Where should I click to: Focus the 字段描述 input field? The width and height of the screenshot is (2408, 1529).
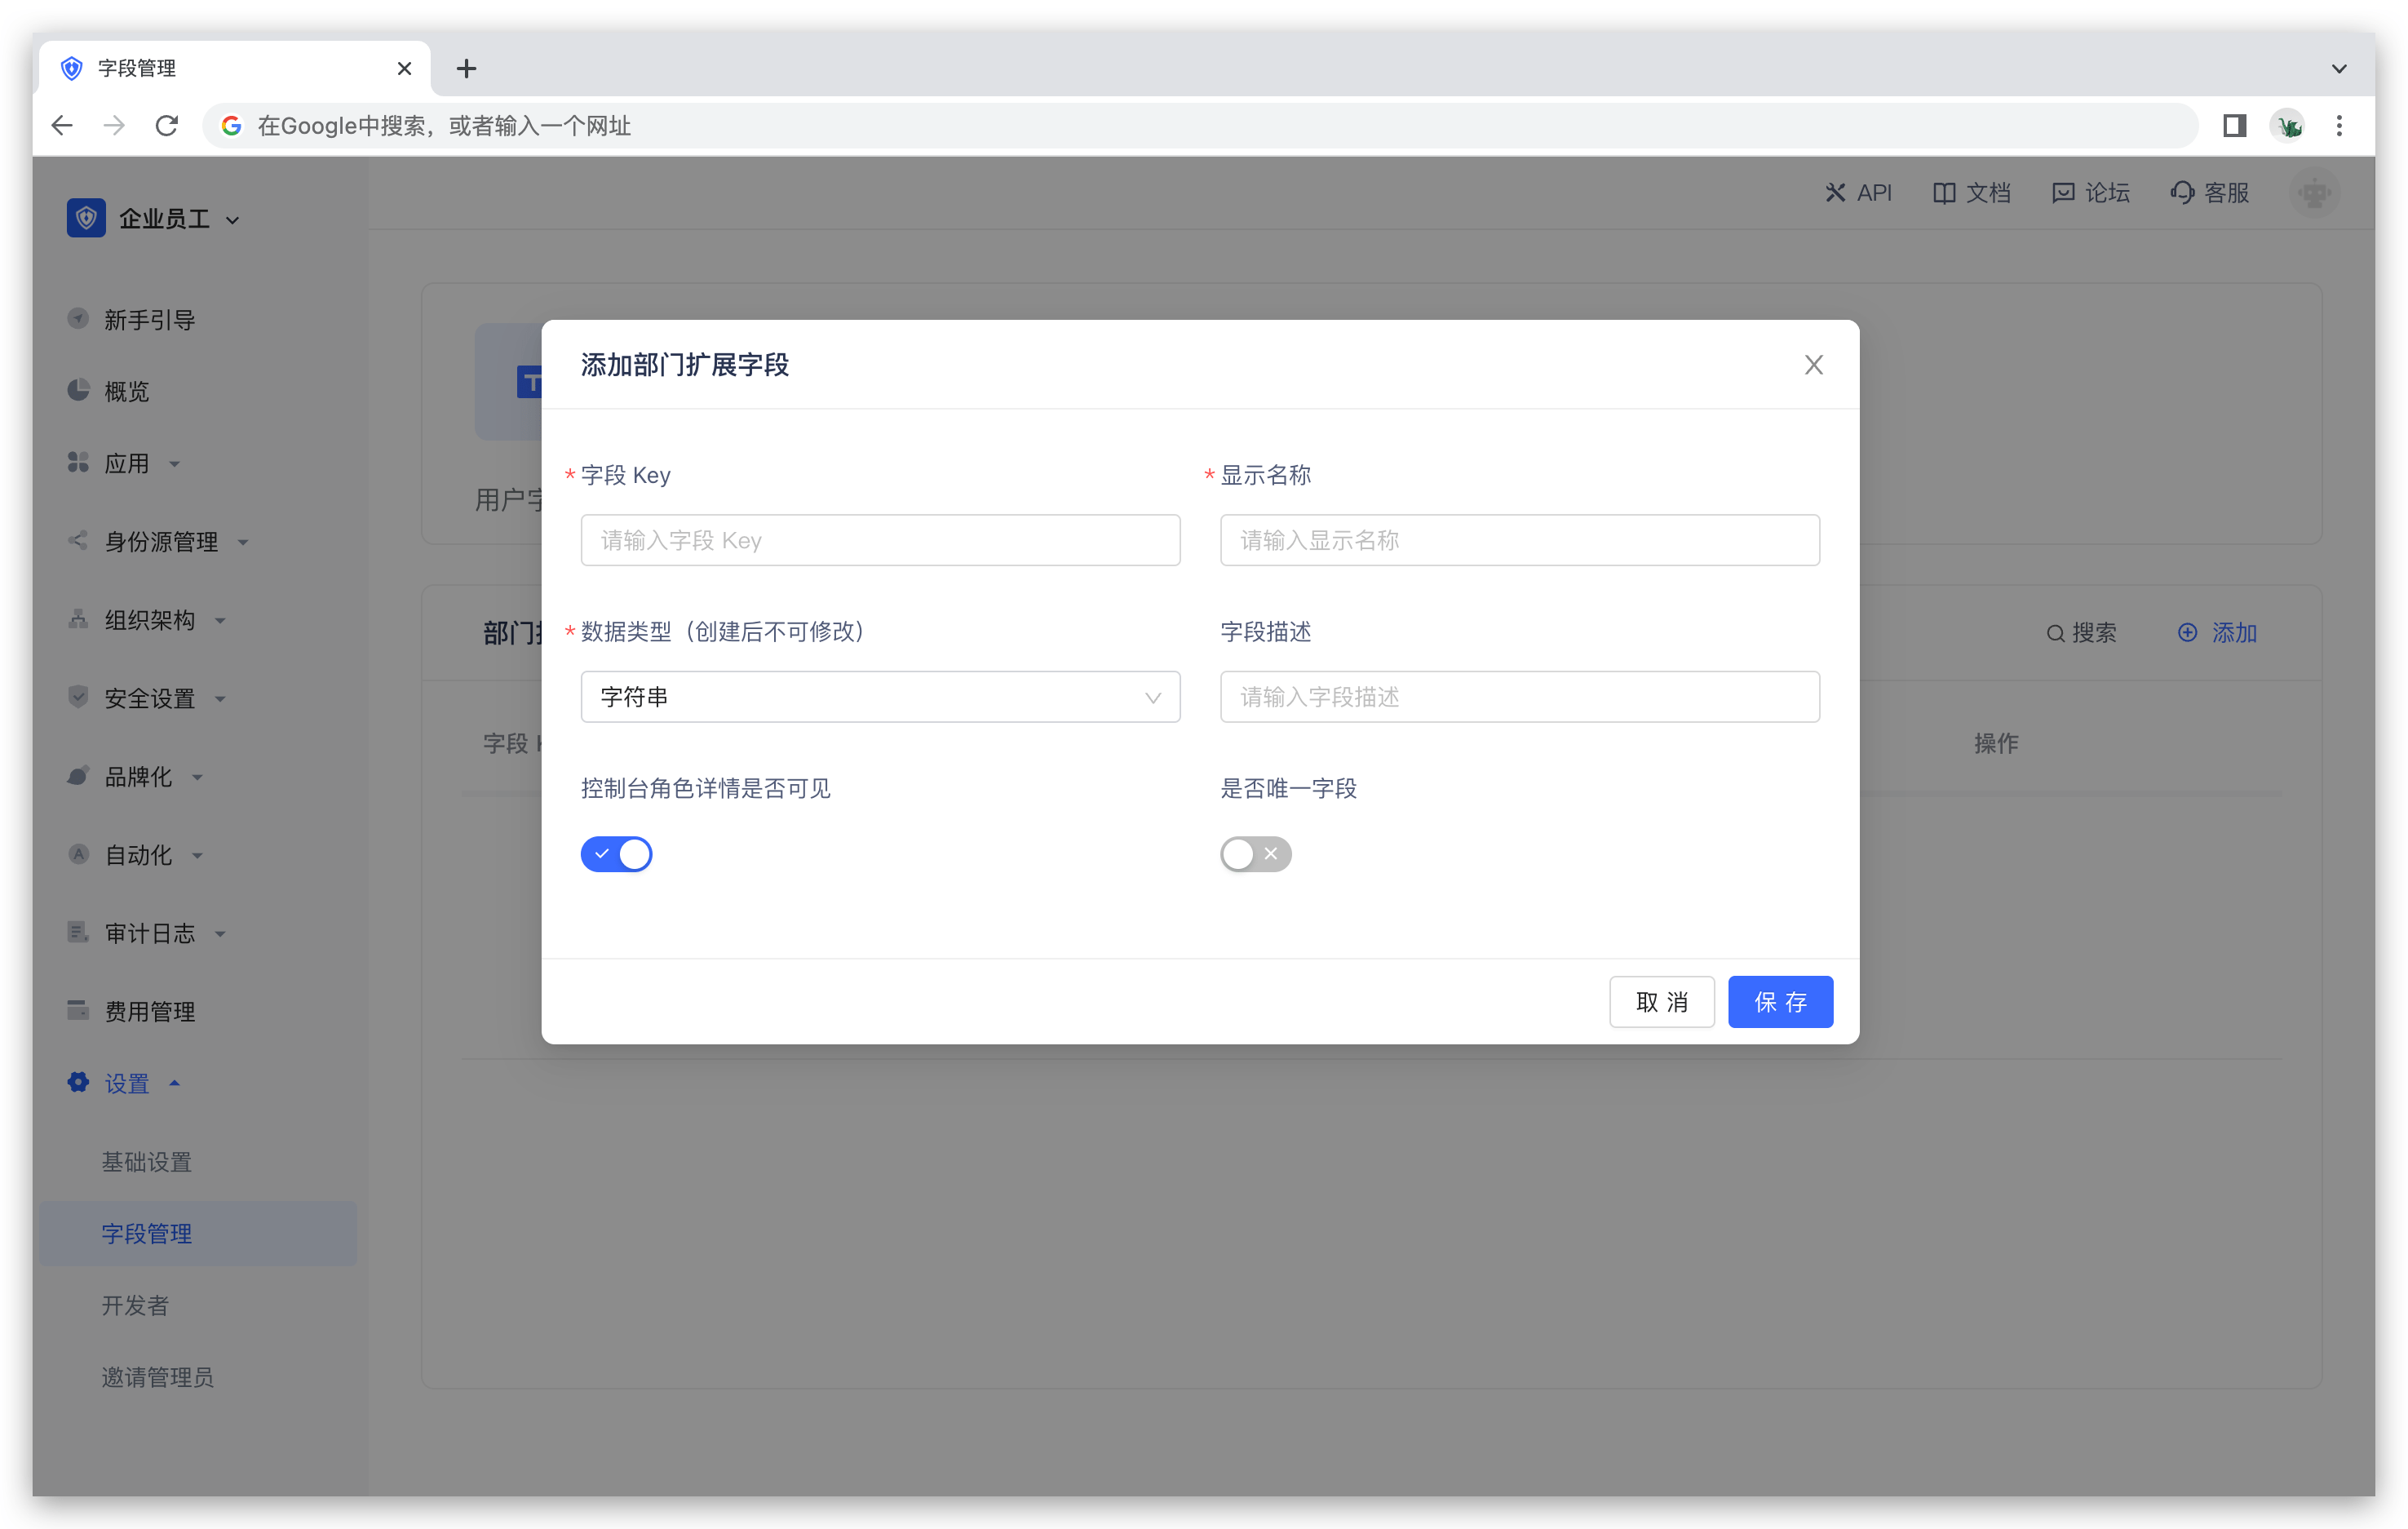click(1518, 697)
